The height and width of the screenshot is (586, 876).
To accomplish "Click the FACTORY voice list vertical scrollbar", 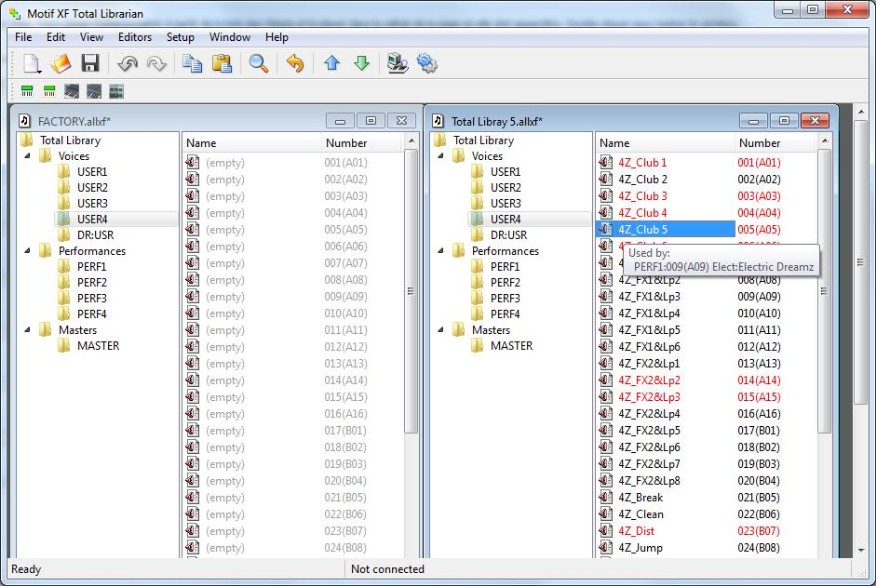I will (411, 290).
